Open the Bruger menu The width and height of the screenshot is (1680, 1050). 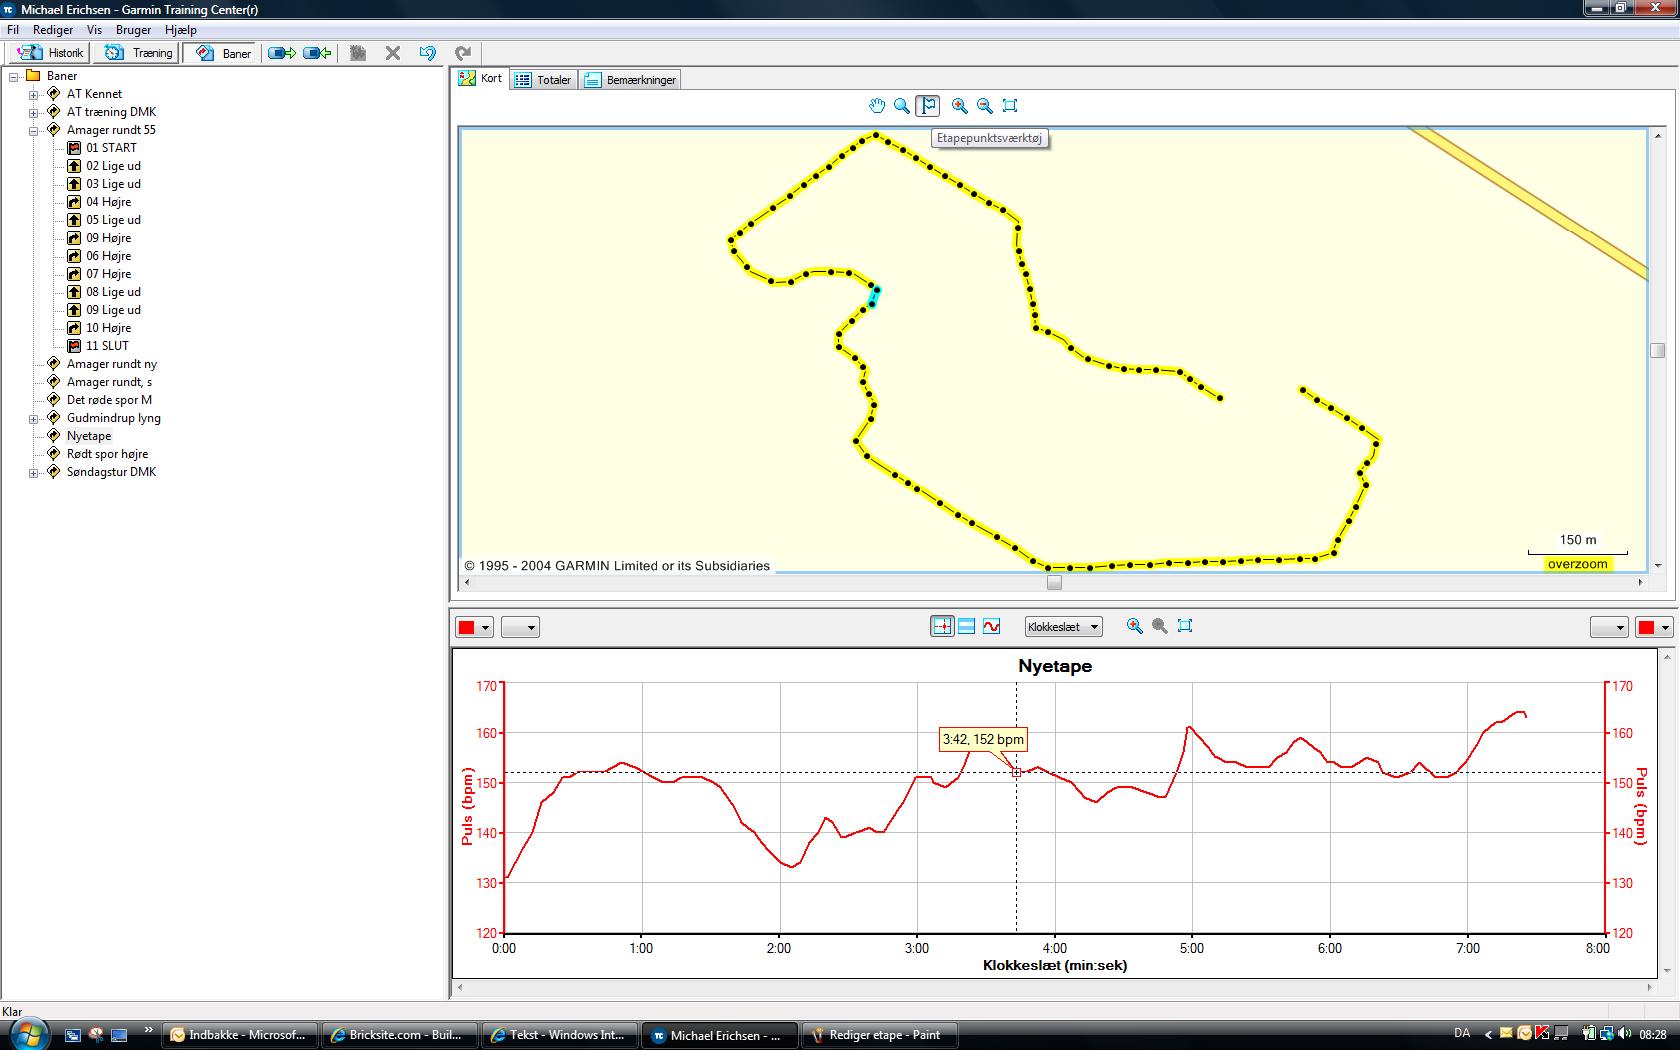point(133,30)
